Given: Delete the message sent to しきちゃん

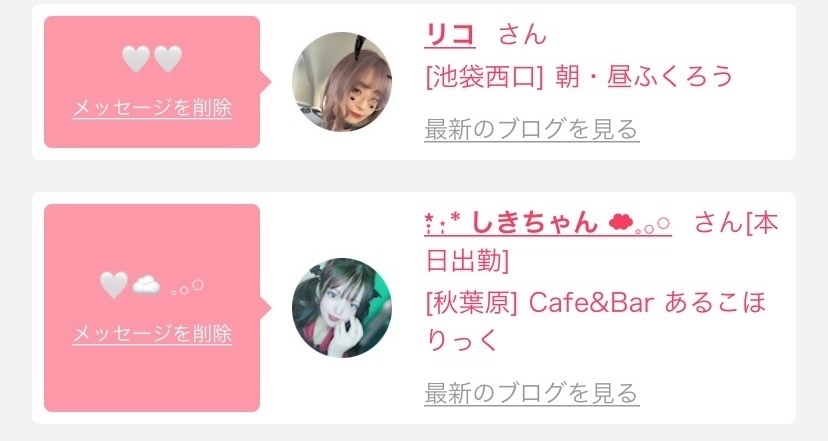Looking at the screenshot, I should tap(152, 334).
